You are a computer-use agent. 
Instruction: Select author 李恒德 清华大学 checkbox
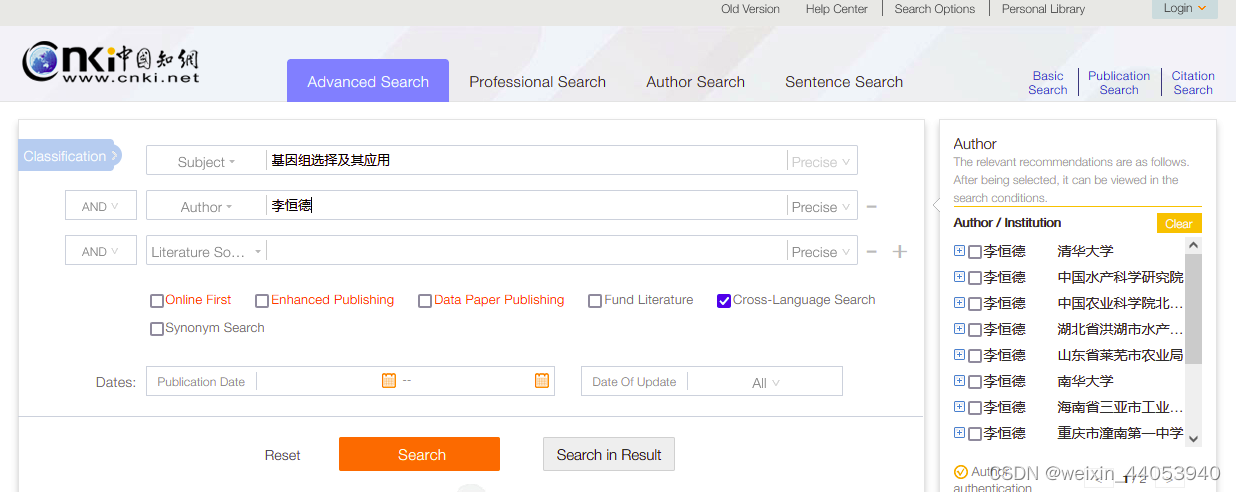click(975, 252)
